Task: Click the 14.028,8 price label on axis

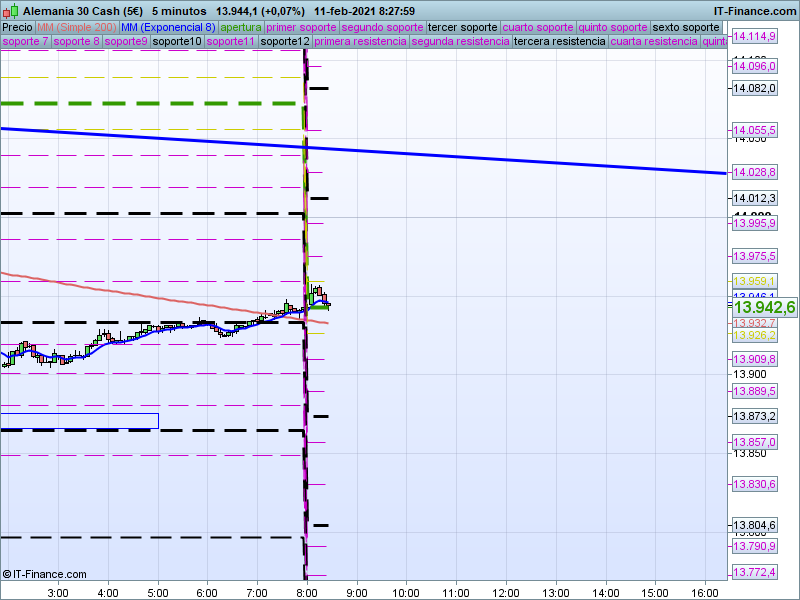Action: pos(754,172)
